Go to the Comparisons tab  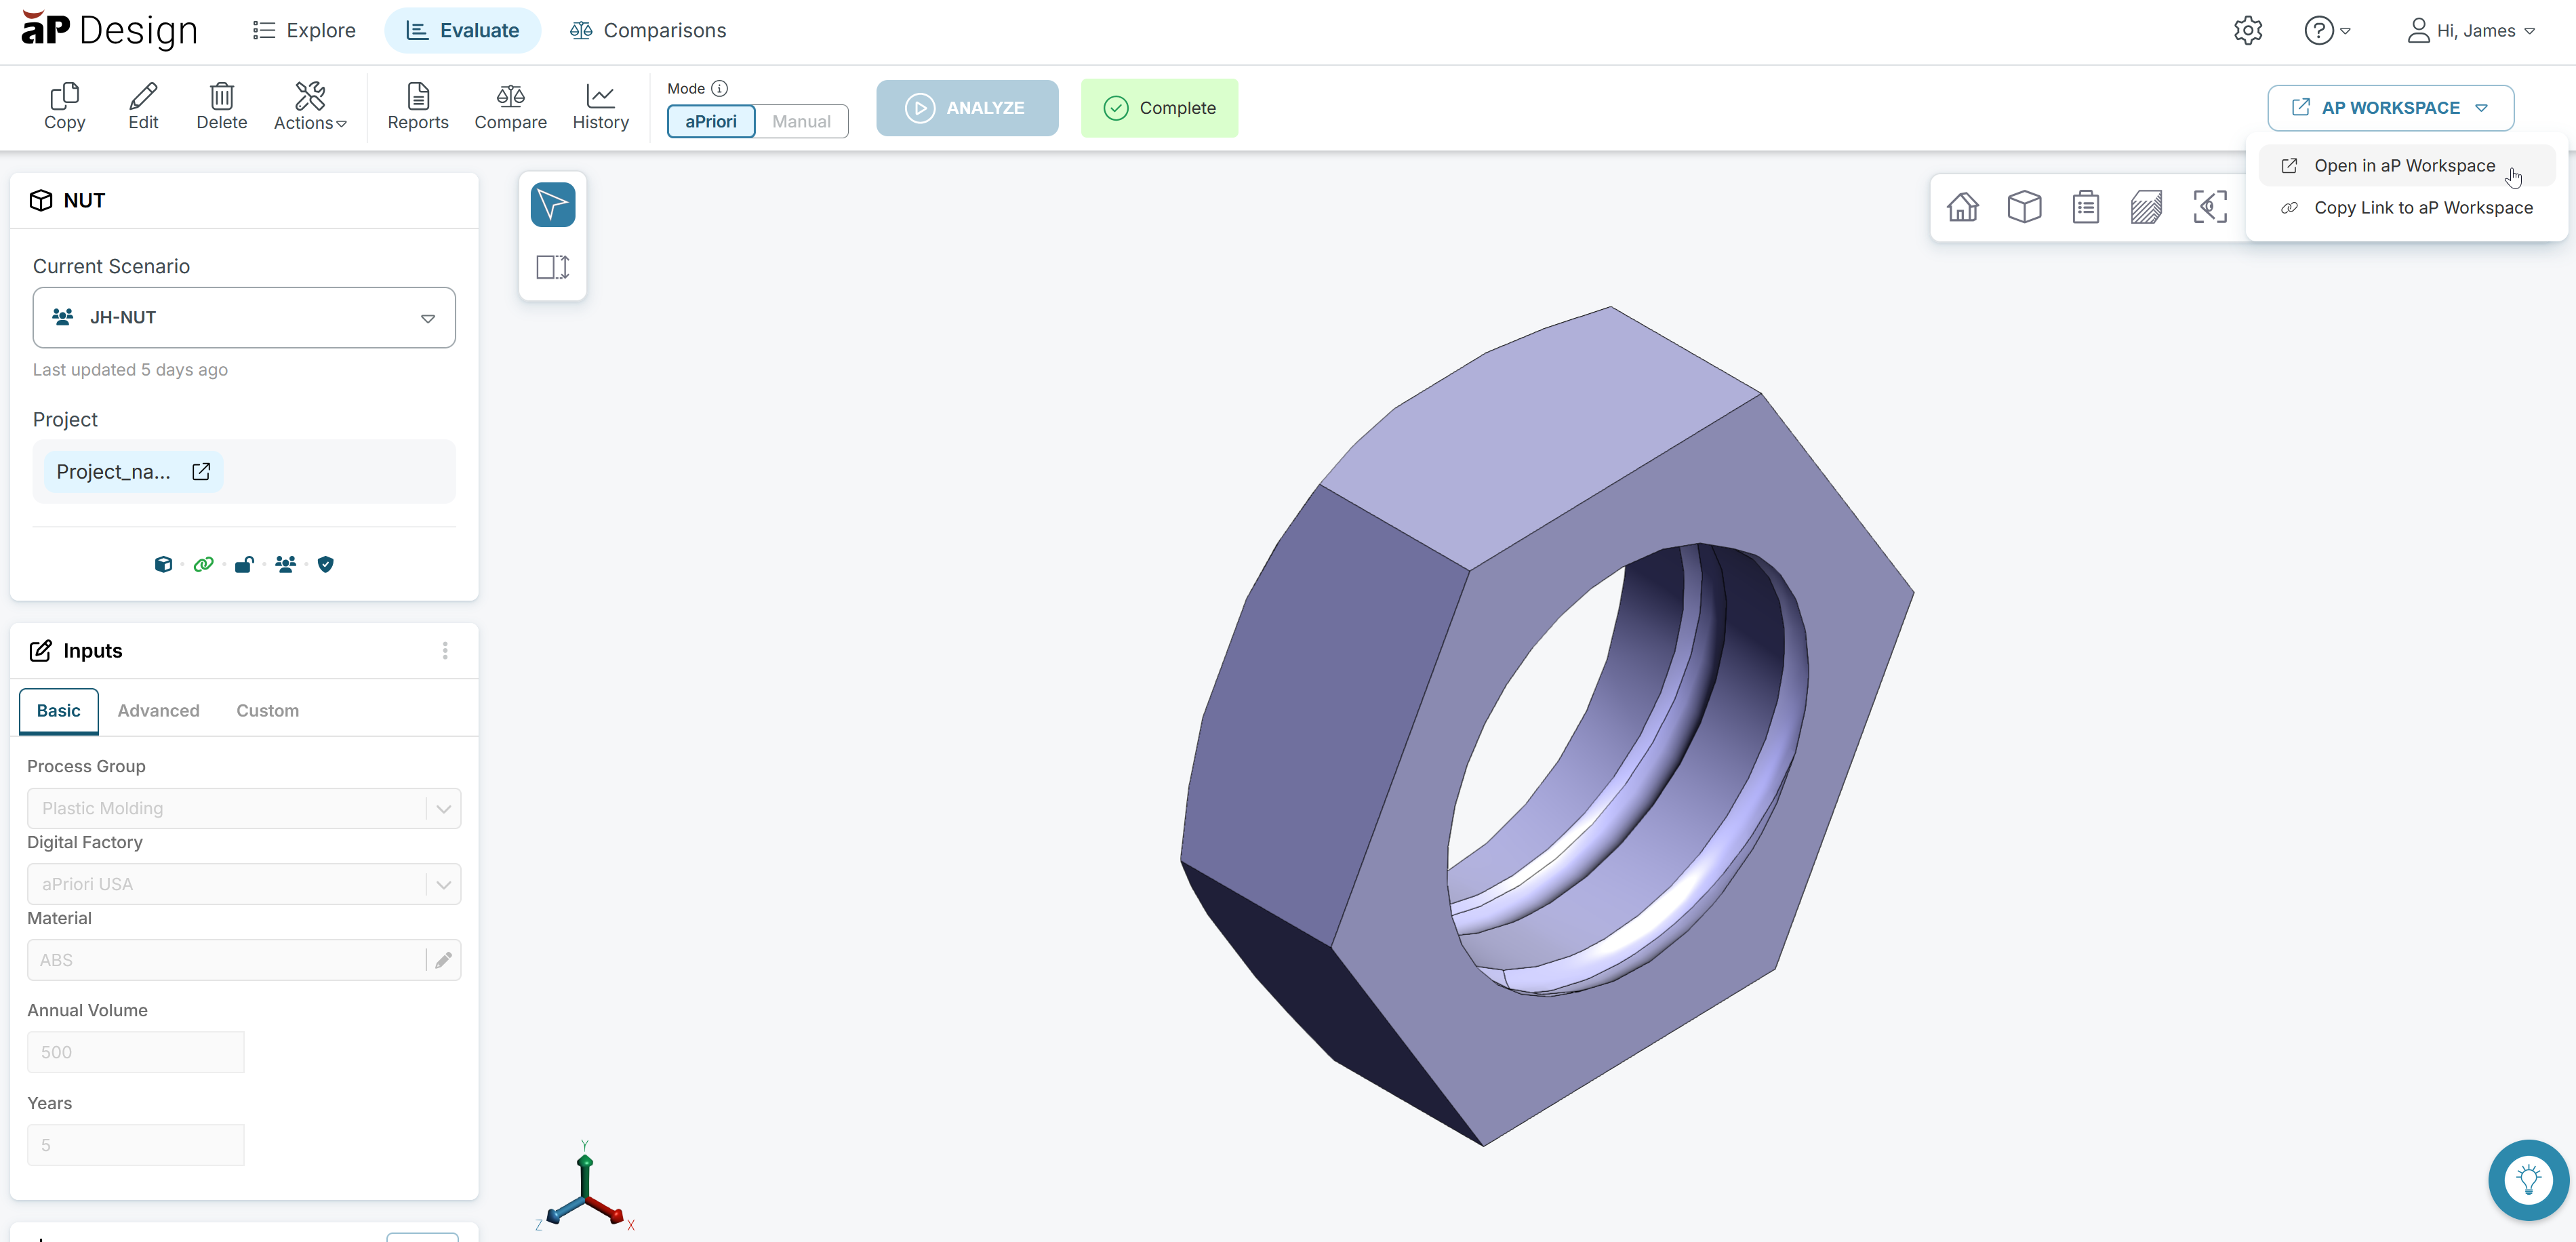[x=648, y=31]
